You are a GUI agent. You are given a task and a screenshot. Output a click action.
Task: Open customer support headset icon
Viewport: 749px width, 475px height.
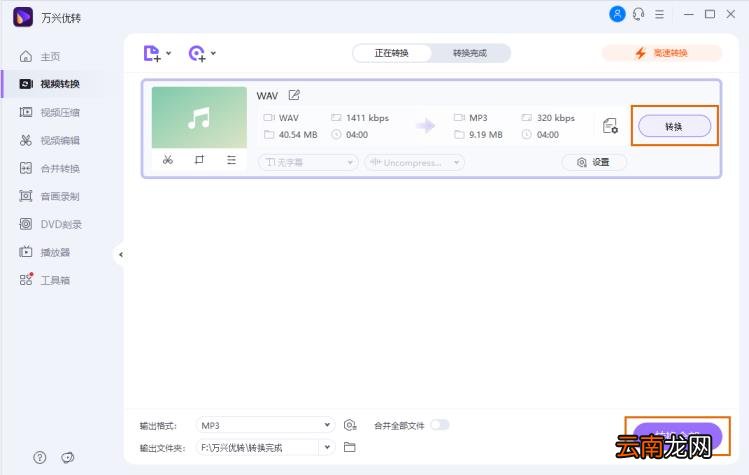[x=639, y=14]
